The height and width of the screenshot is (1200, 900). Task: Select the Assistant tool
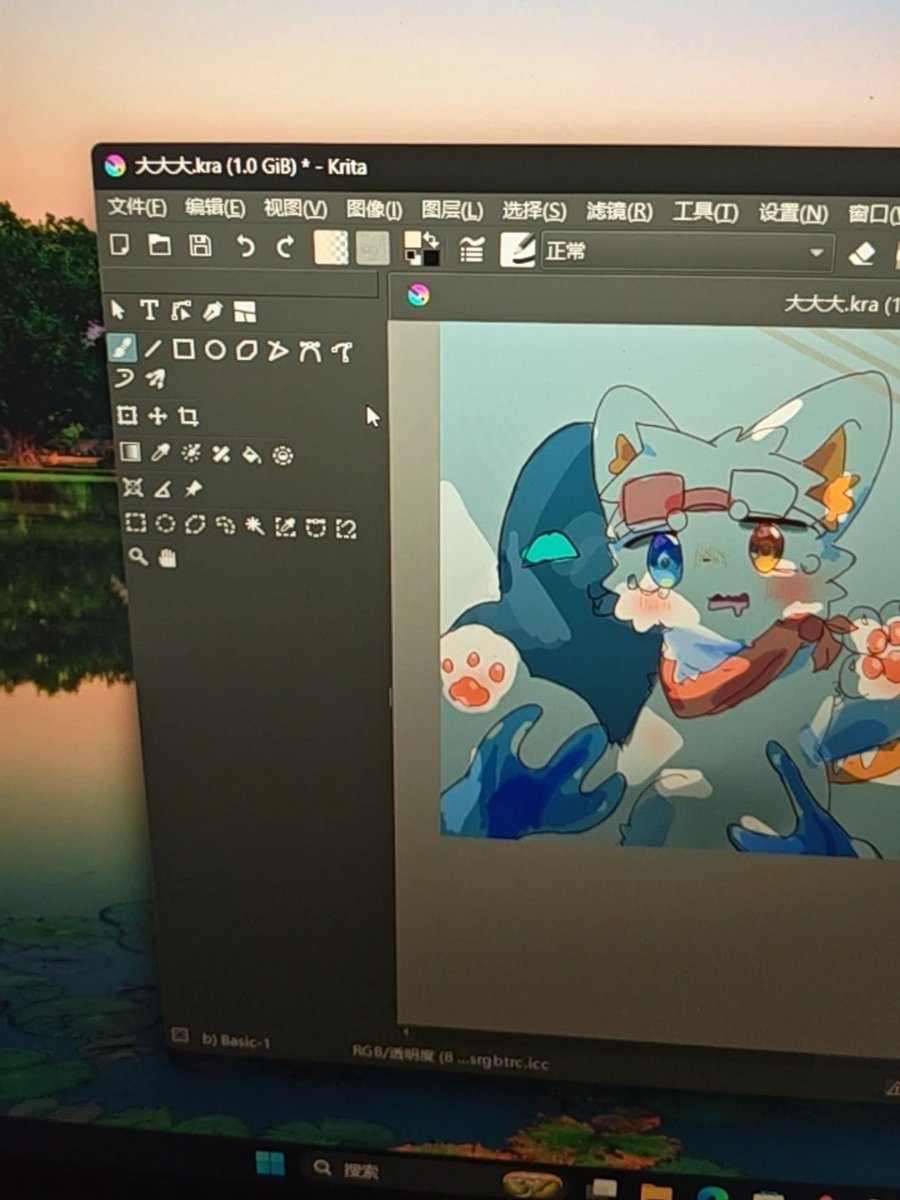(132, 488)
